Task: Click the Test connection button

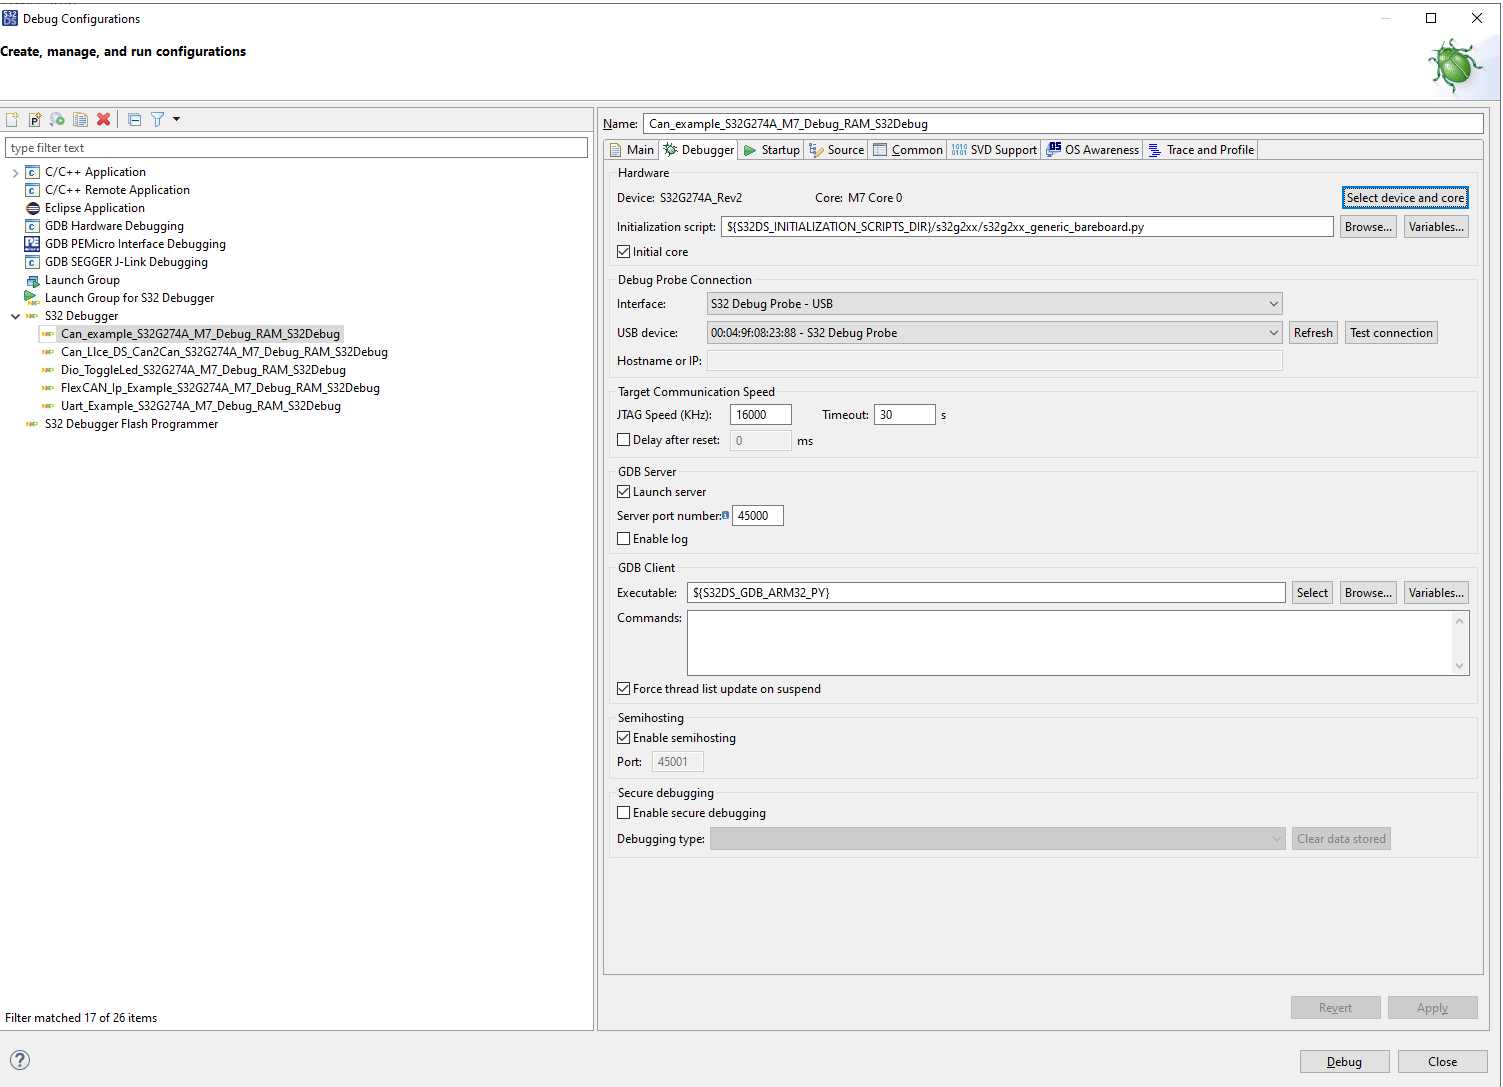Action: tap(1391, 332)
